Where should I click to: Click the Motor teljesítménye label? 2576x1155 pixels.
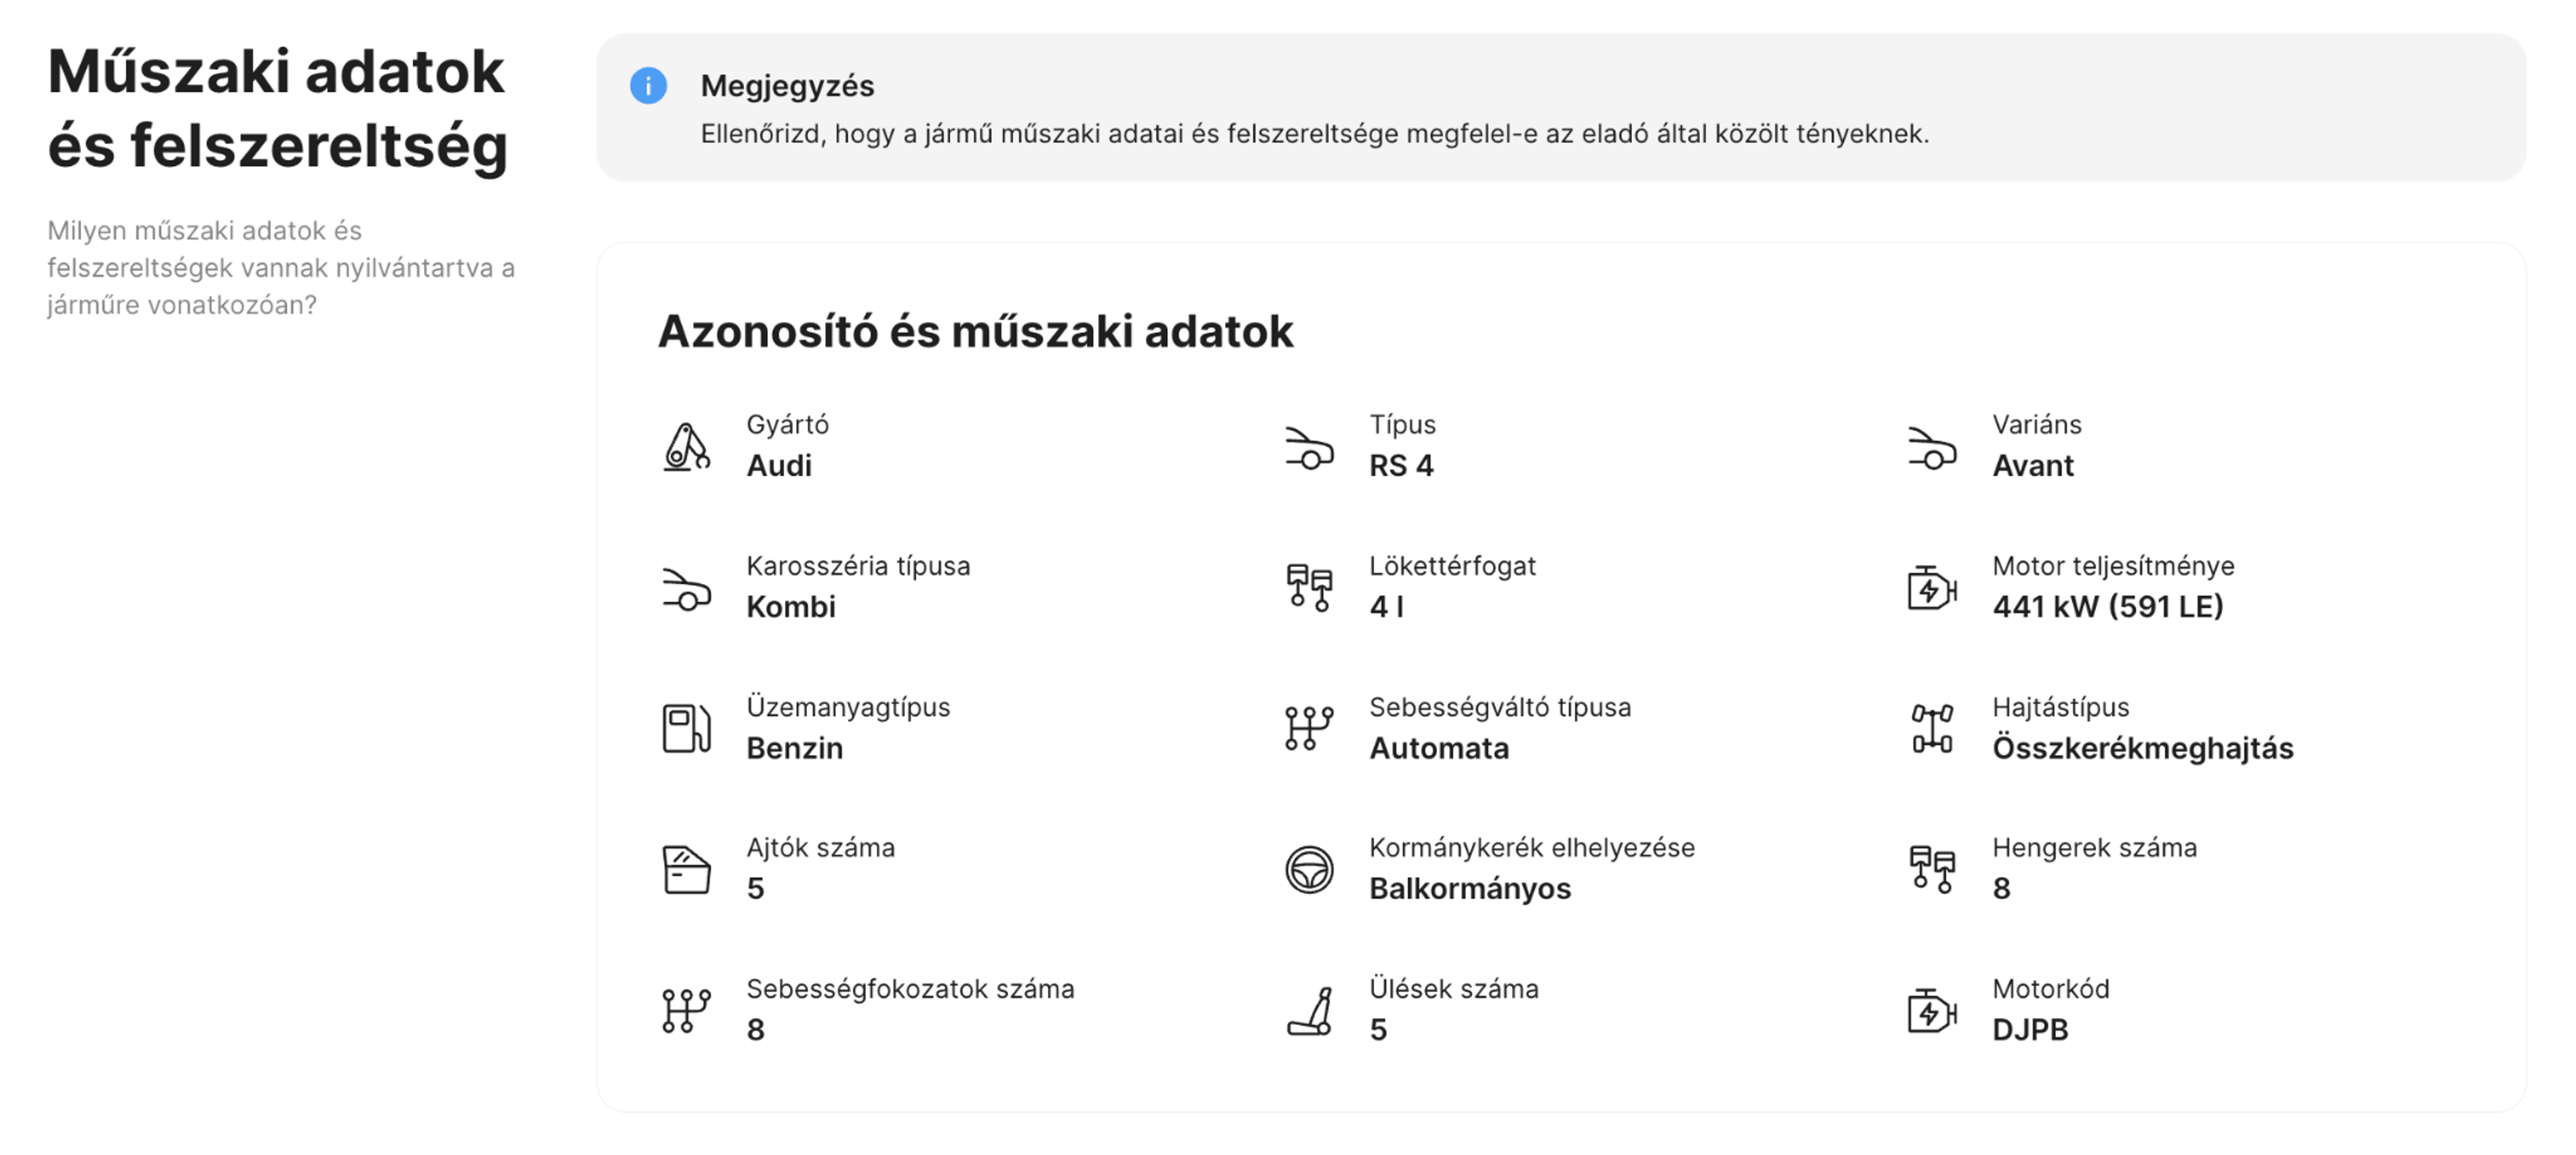(2113, 566)
